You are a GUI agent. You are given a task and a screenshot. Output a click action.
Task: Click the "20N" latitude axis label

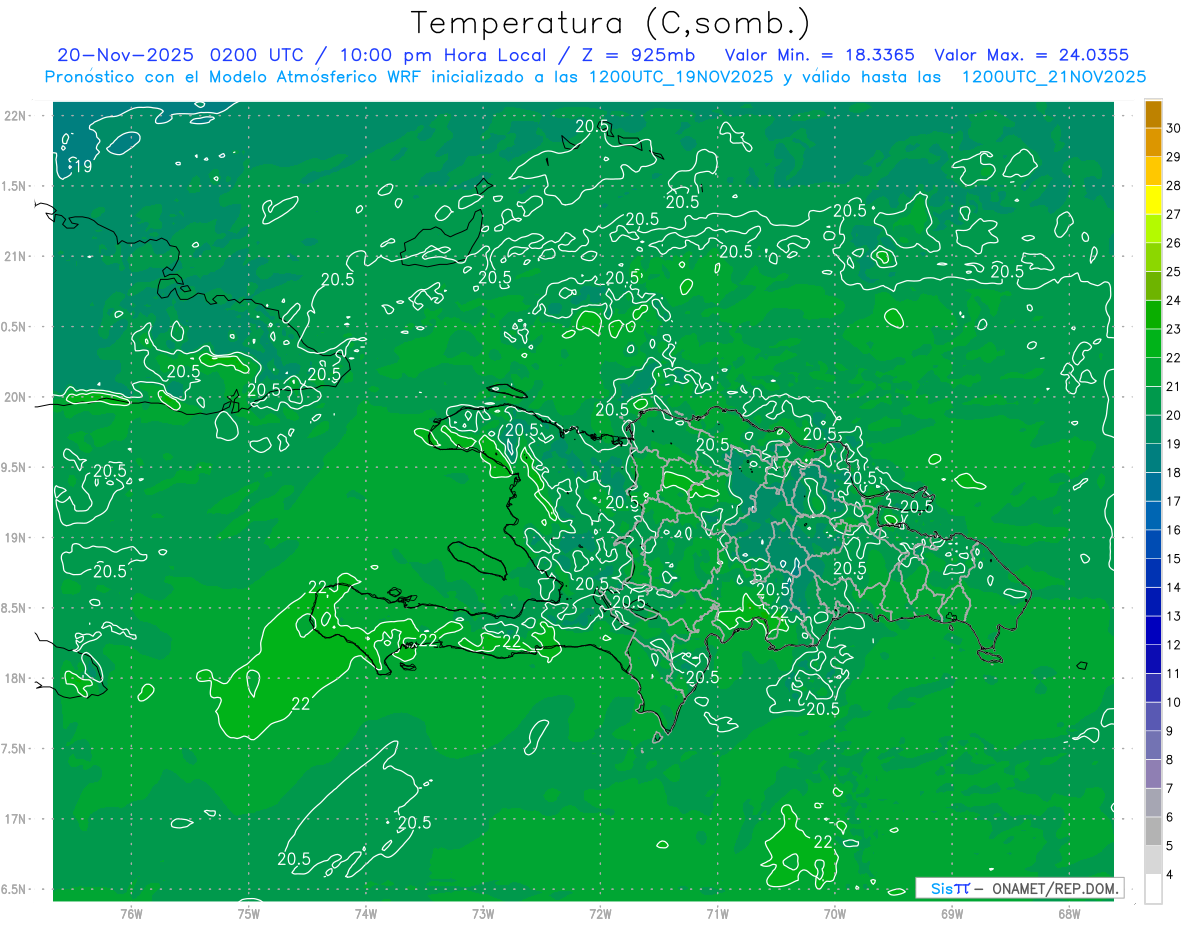pos(16,397)
